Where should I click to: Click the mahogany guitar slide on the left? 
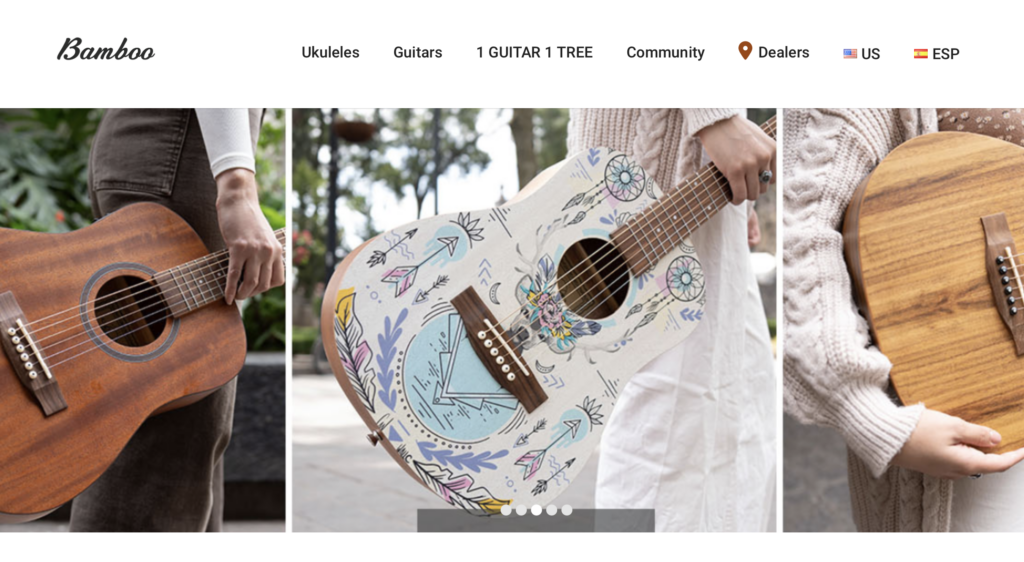(x=142, y=320)
